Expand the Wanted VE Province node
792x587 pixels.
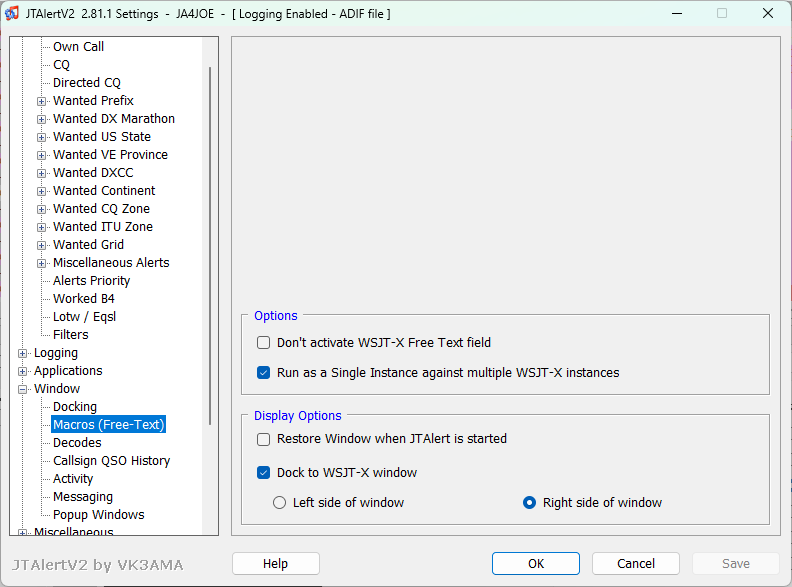pyautogui.click(x=41, y=155)
